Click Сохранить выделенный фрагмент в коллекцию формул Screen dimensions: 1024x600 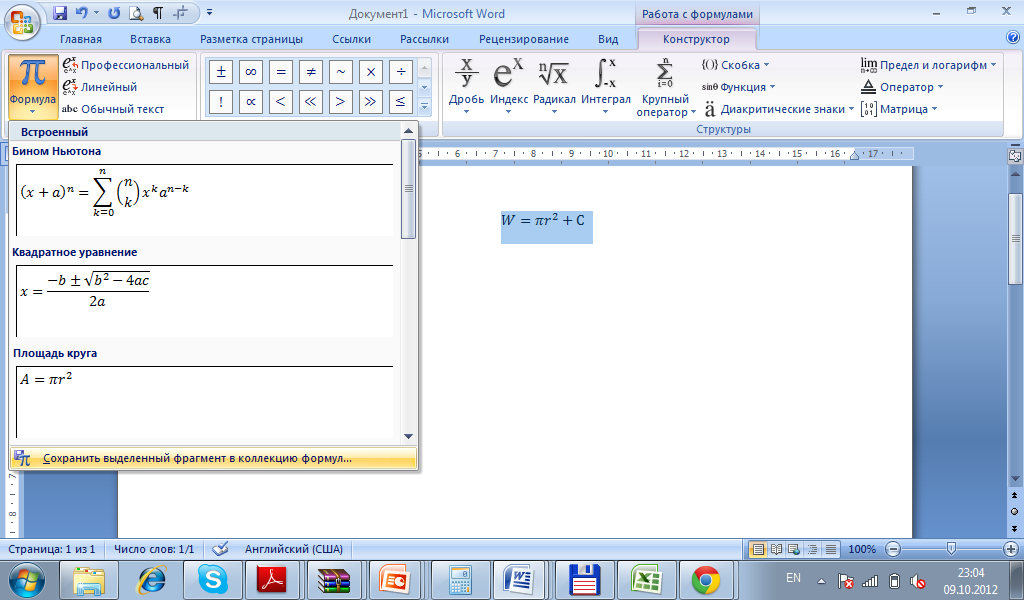[213, 458]
